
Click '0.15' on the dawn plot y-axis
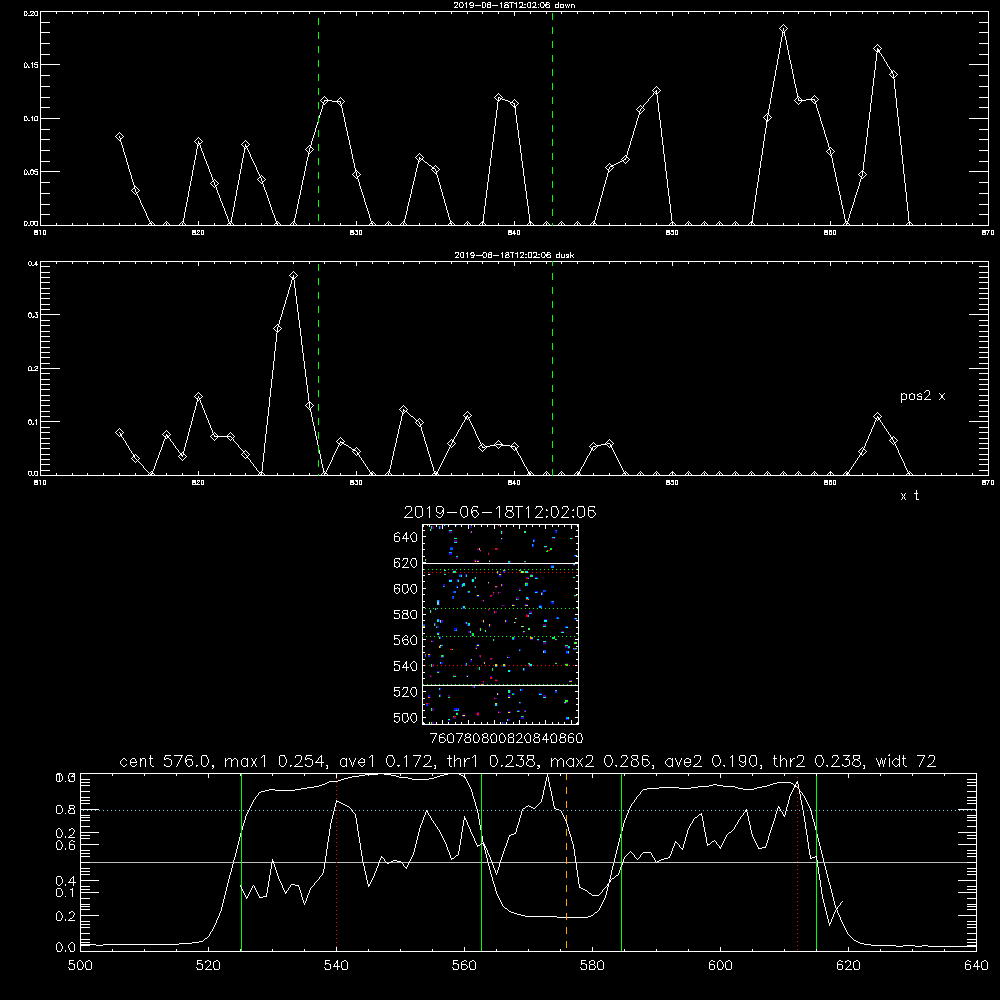pos(32,66)
